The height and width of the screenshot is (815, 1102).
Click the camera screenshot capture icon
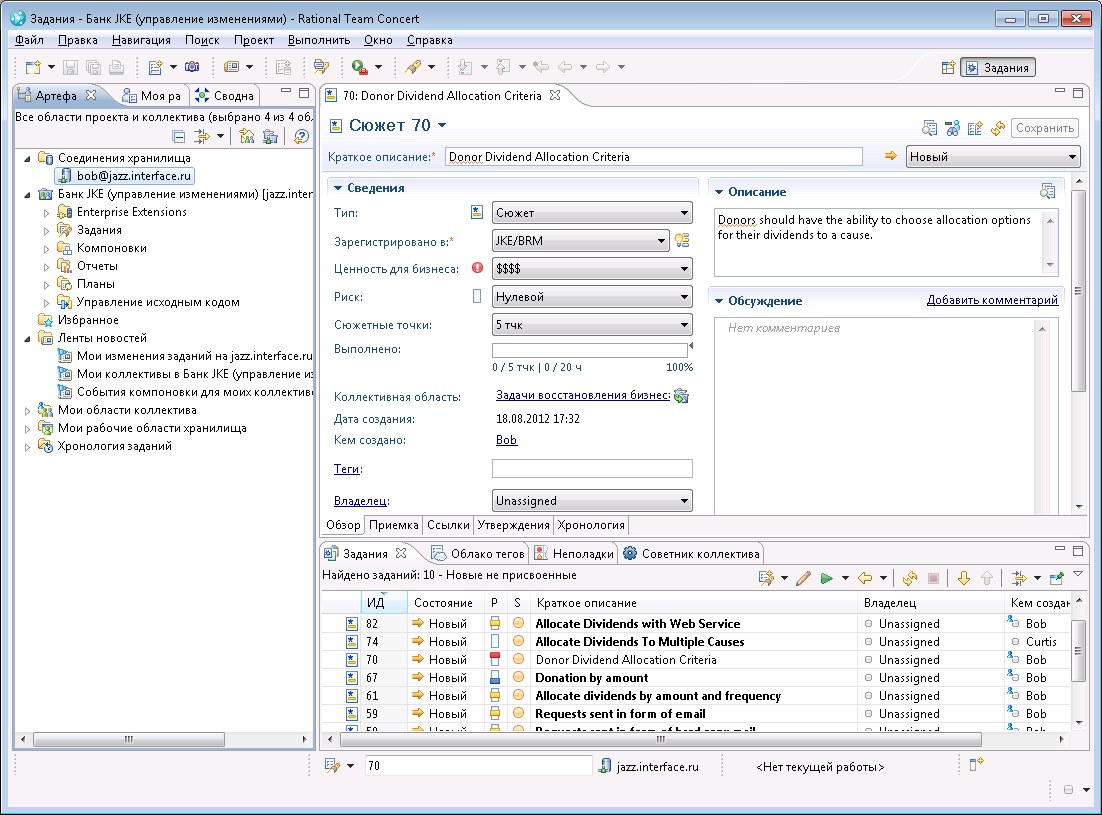pos(192,67)
